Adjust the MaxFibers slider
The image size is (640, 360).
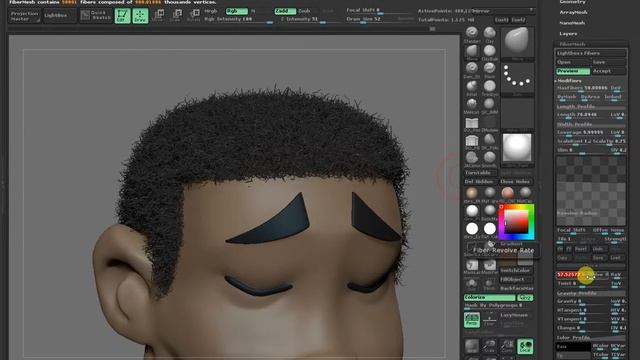pos(582,88)
